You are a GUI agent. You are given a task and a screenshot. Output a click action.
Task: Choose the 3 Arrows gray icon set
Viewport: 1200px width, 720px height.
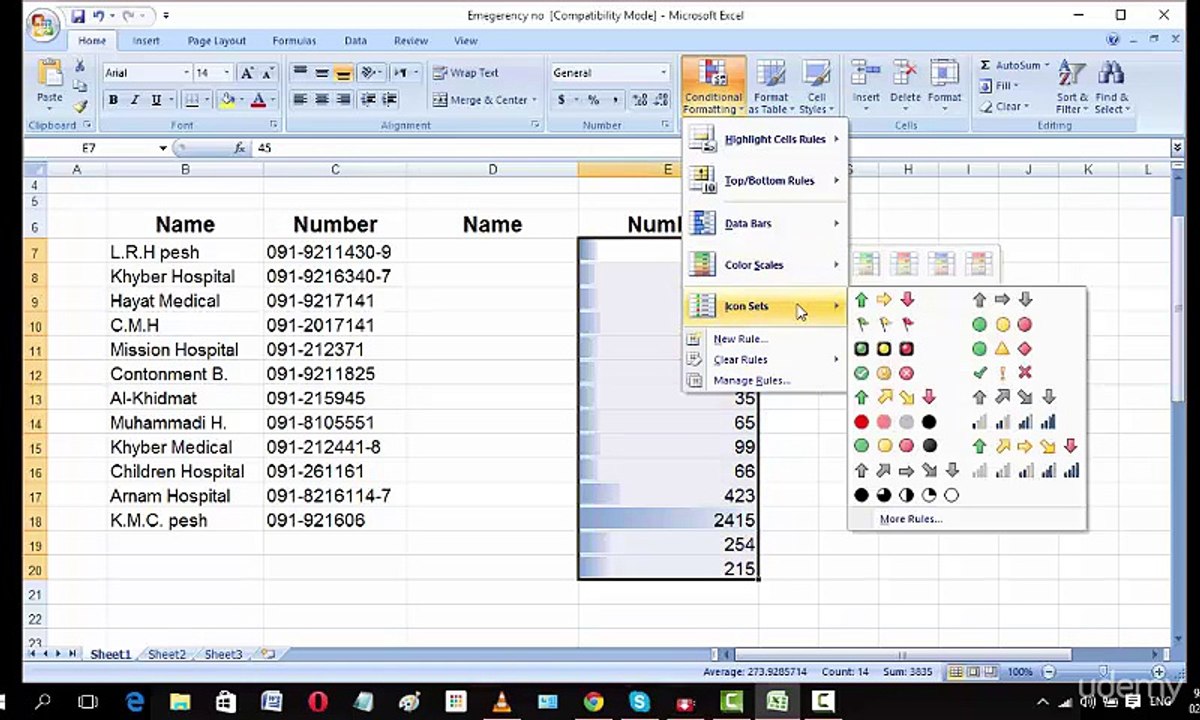point(1002,300)
